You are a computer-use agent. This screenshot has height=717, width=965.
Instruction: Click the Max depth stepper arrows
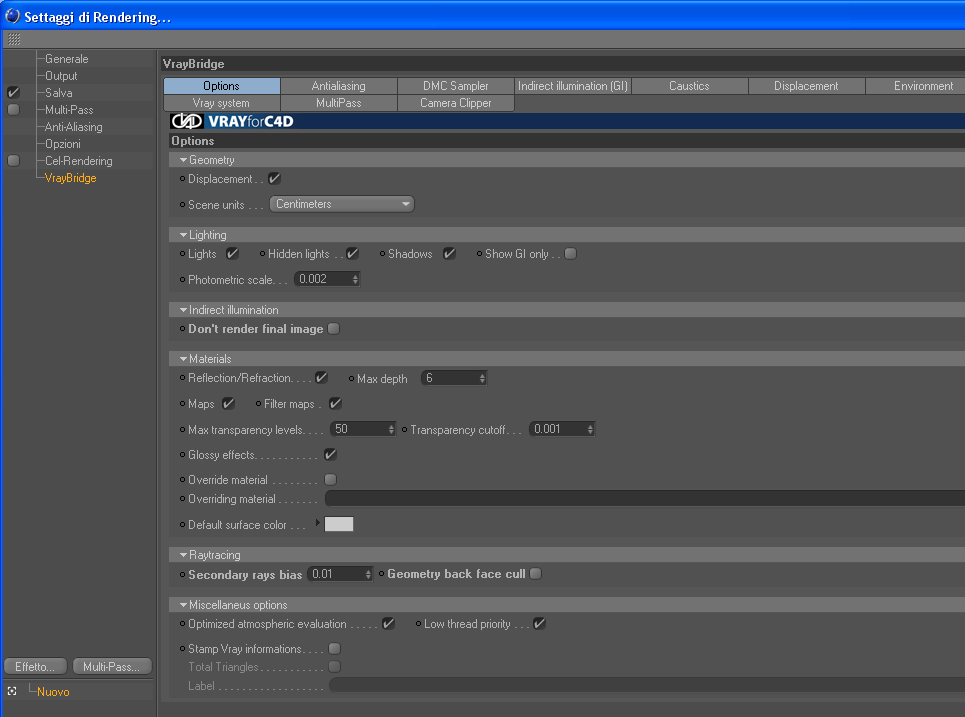tap(482, 378)
